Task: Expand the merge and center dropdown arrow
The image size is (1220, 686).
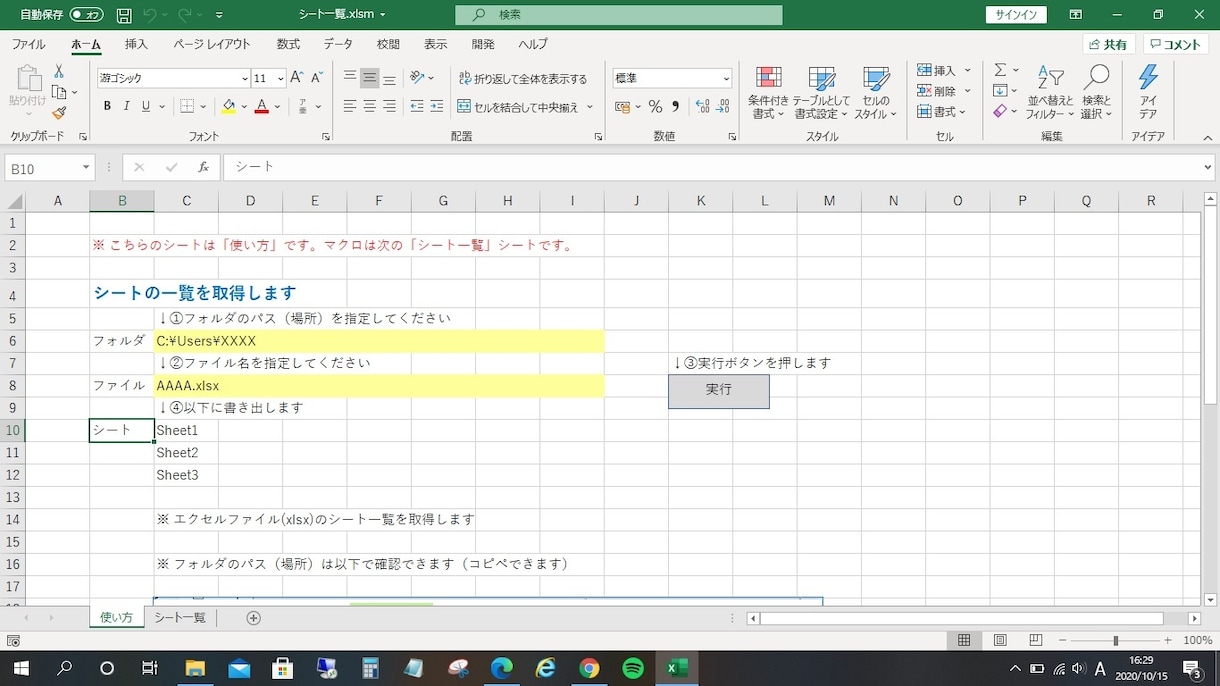Action: (590, 106)
